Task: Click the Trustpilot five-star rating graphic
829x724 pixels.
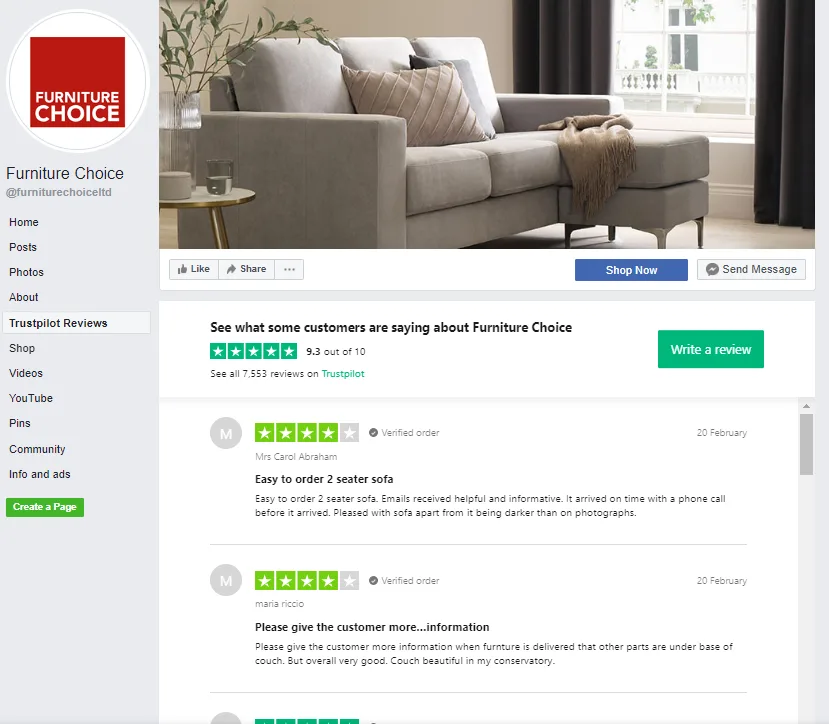Action: coord(254,351)
